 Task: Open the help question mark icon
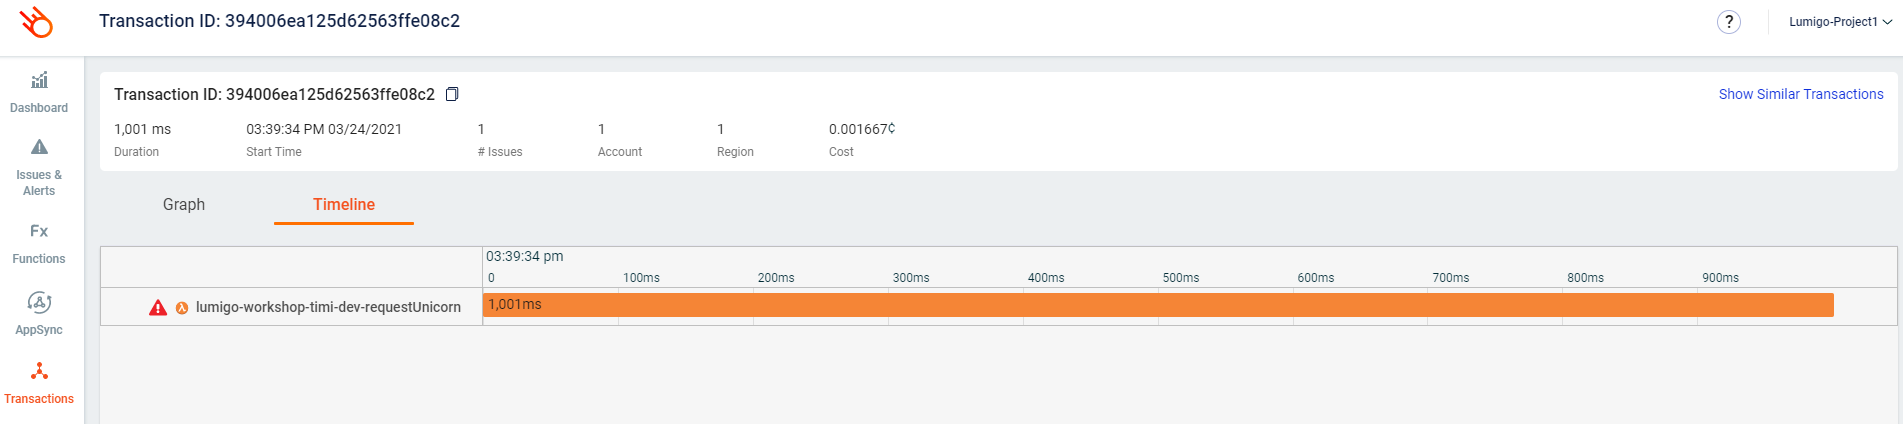coord(1729,22)
